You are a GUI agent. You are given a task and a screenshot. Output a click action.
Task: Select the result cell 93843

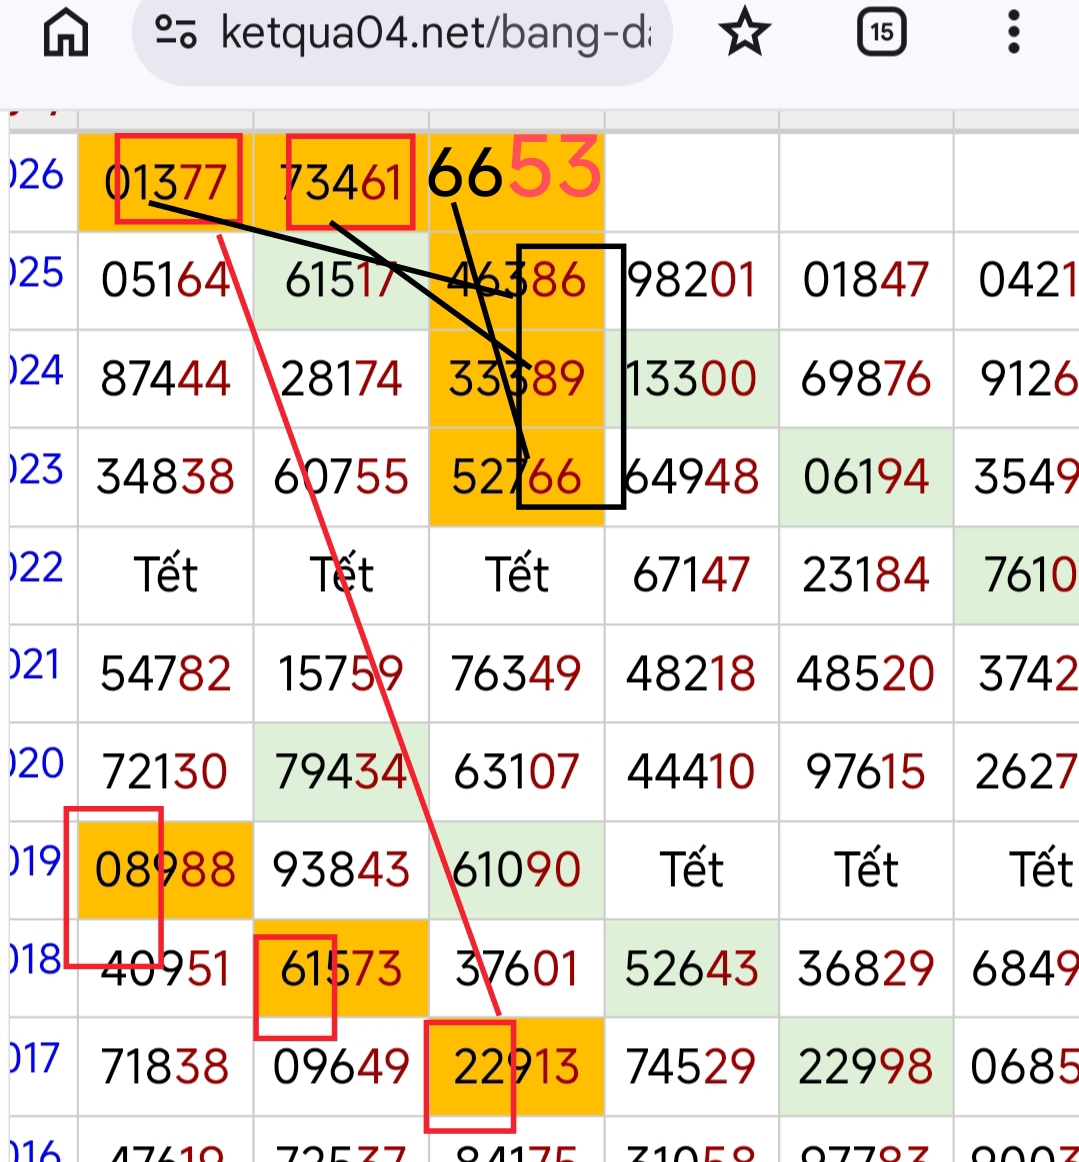pos(341,869)
